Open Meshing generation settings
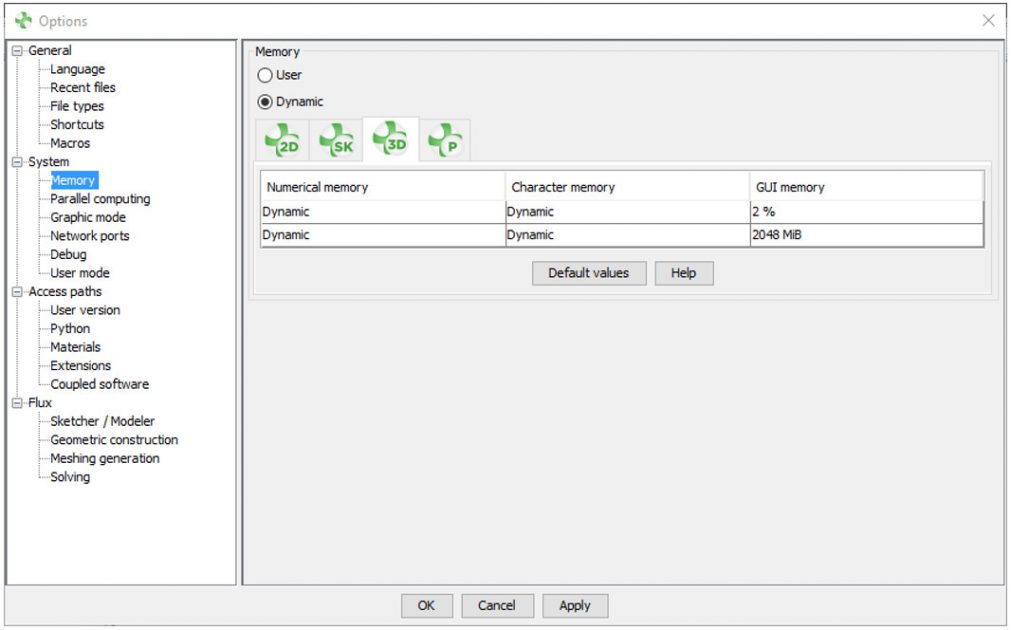This screenshot has height=630, width=1011. tap(105, 458)
